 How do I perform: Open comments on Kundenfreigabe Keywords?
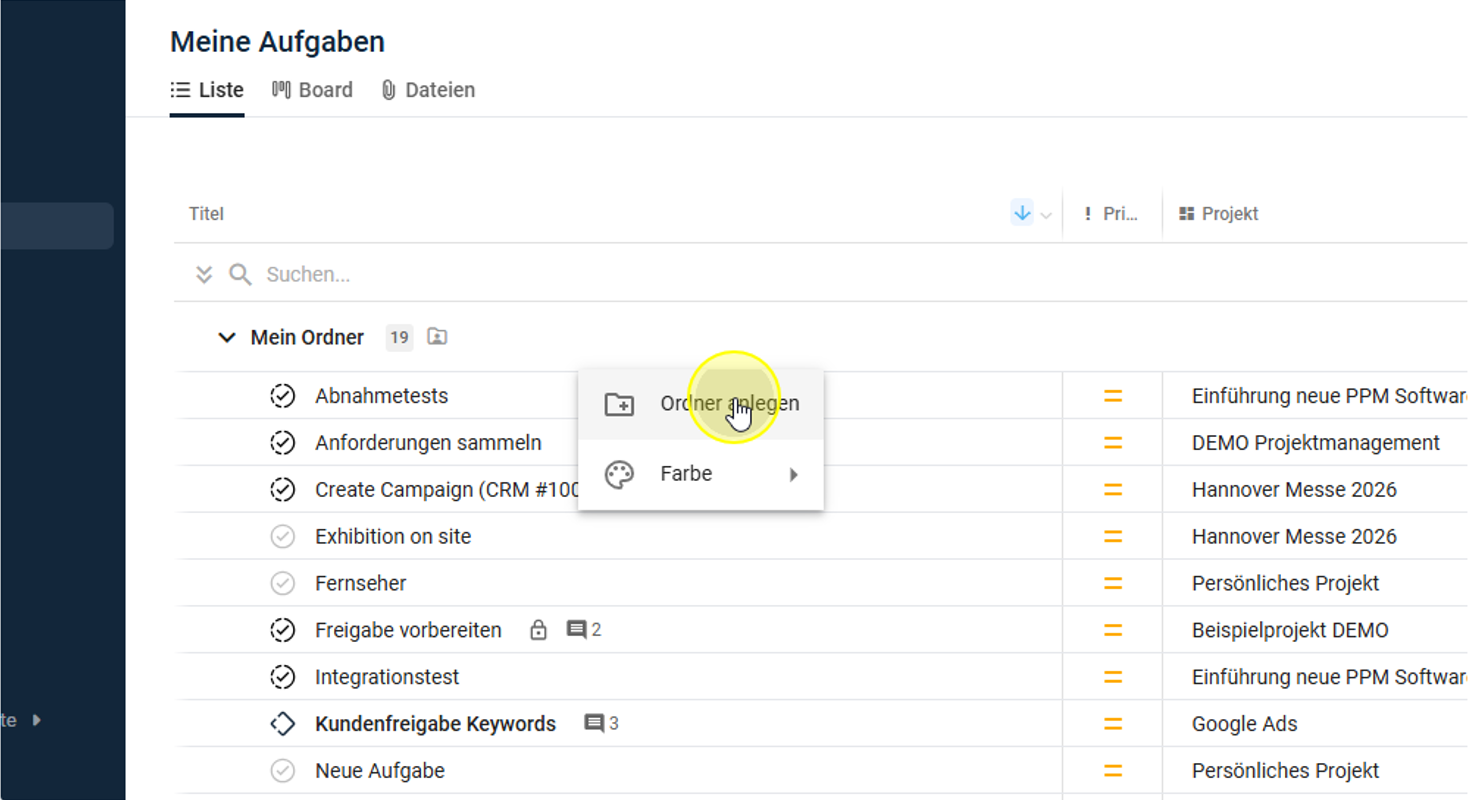pyautogui.click(x=601, y=723)
